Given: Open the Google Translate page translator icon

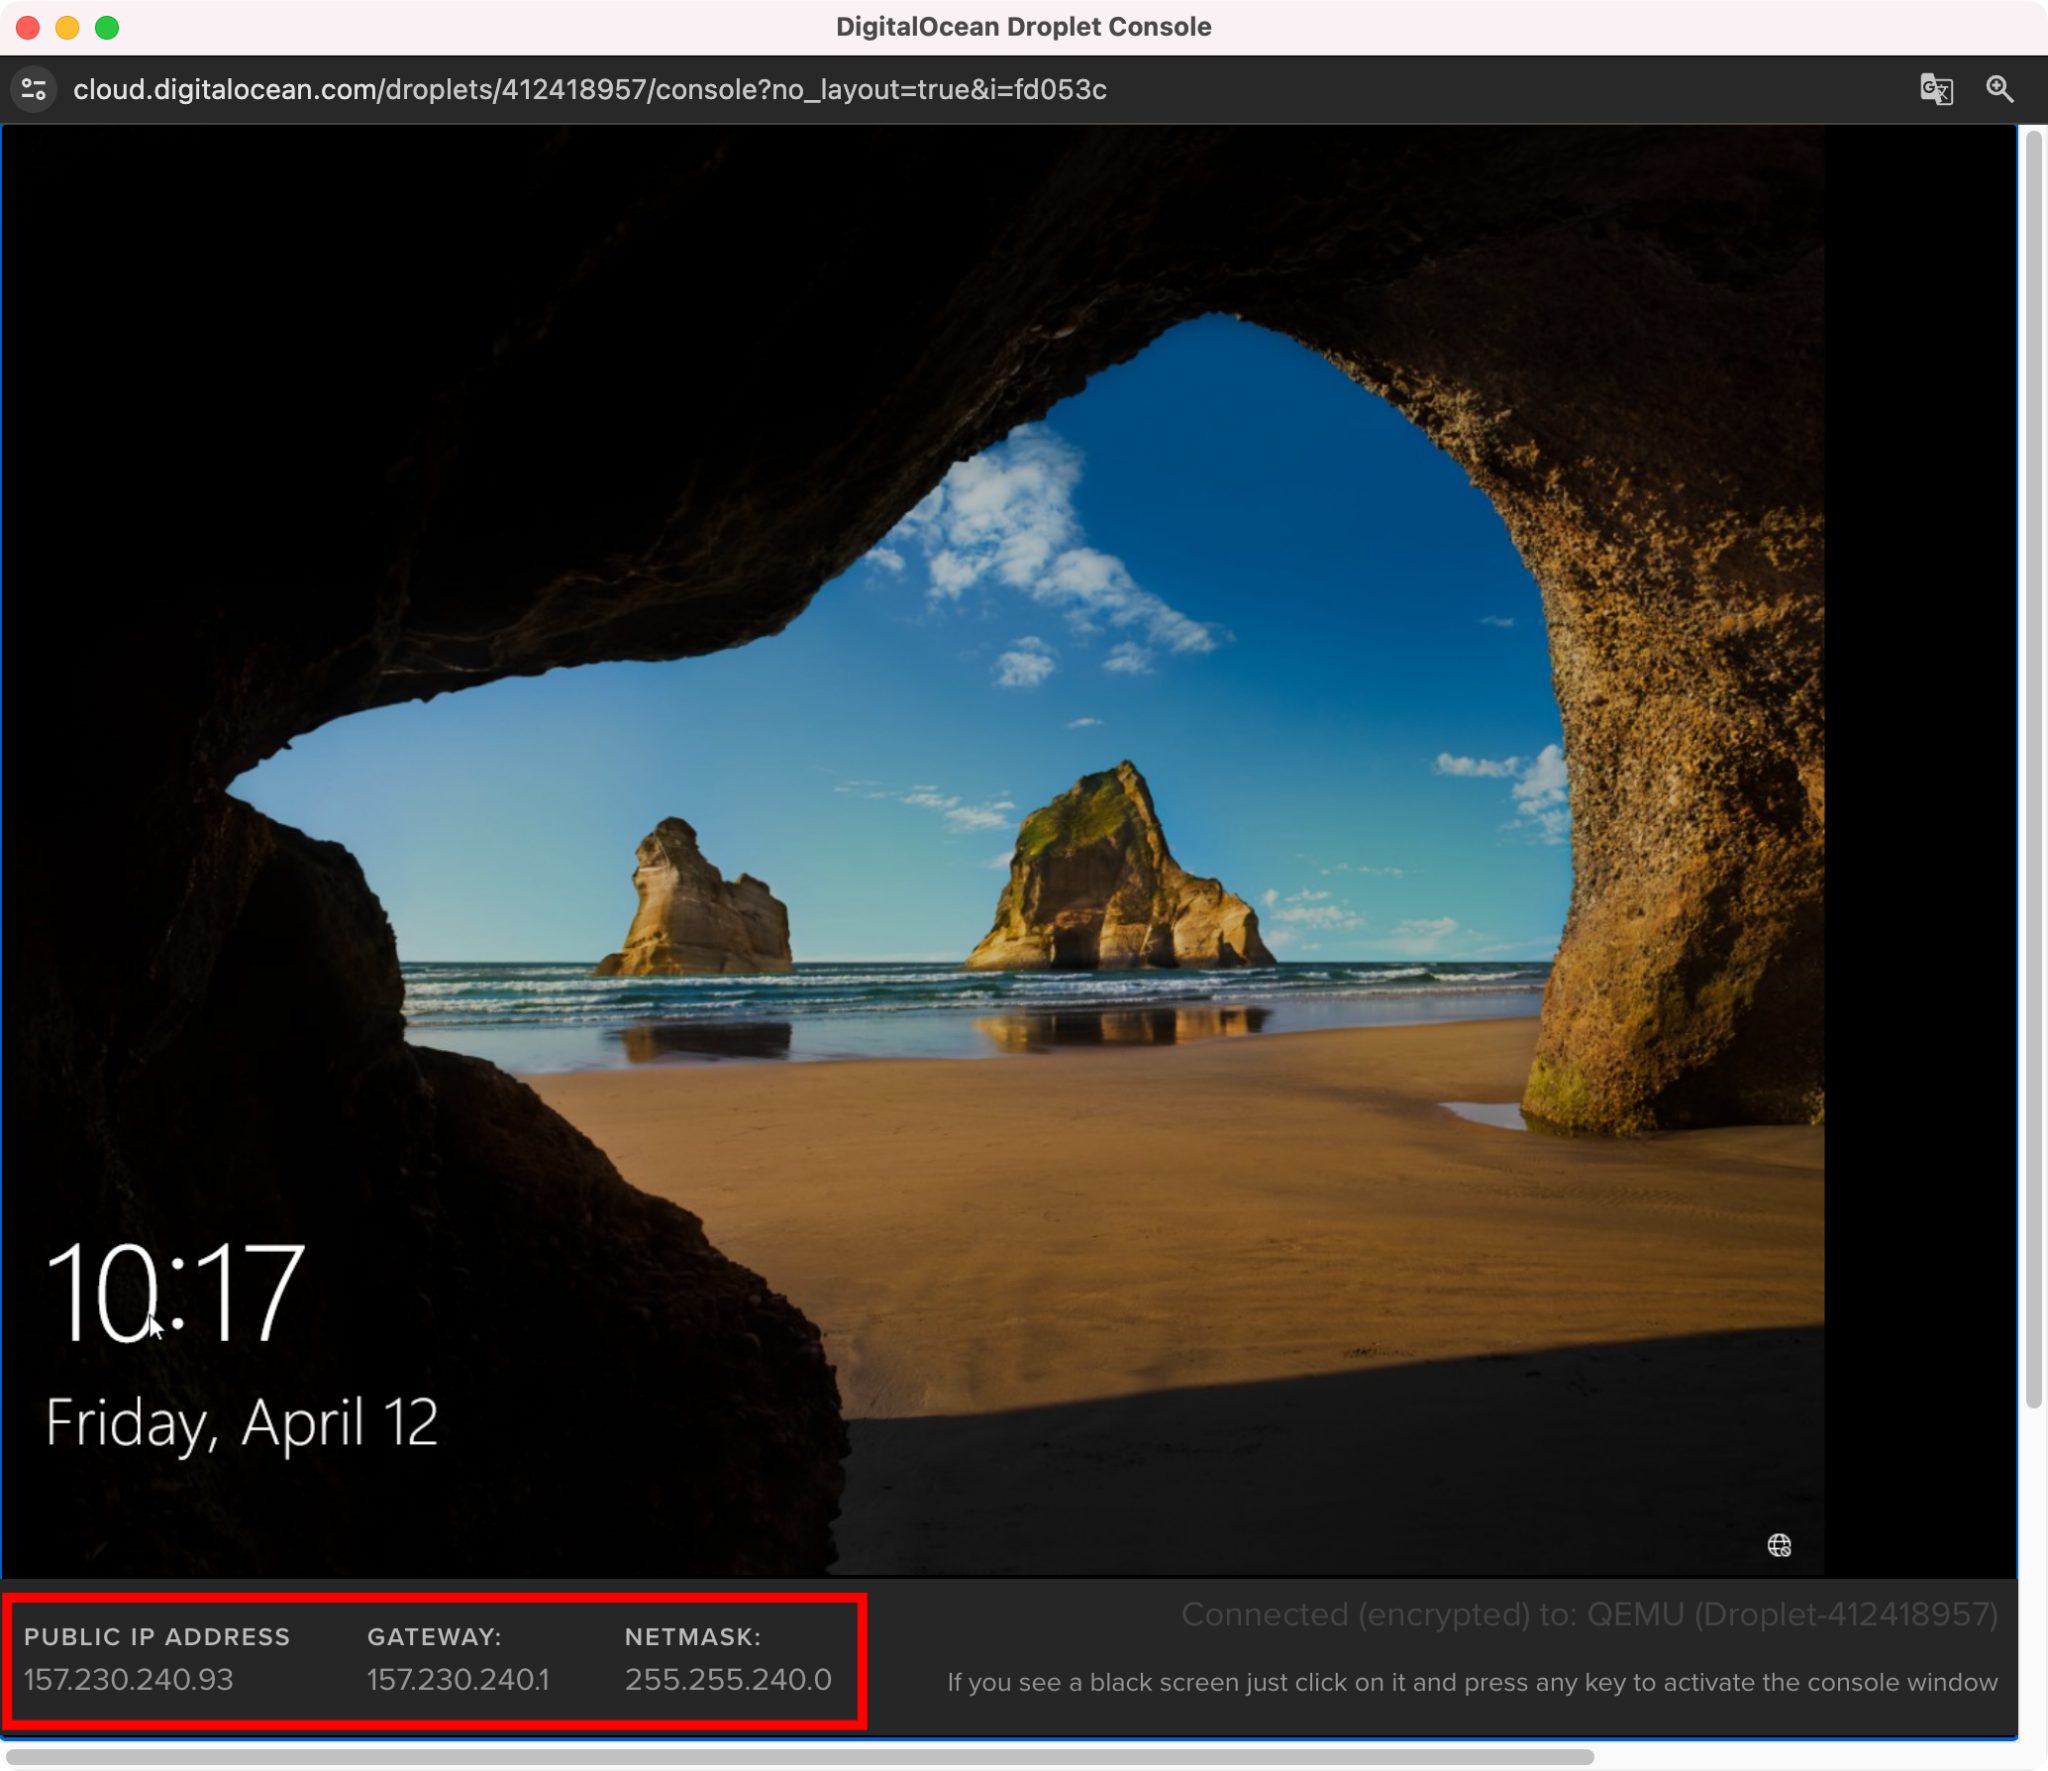Looking at the screenshot, I should [x=1937, y=90].
